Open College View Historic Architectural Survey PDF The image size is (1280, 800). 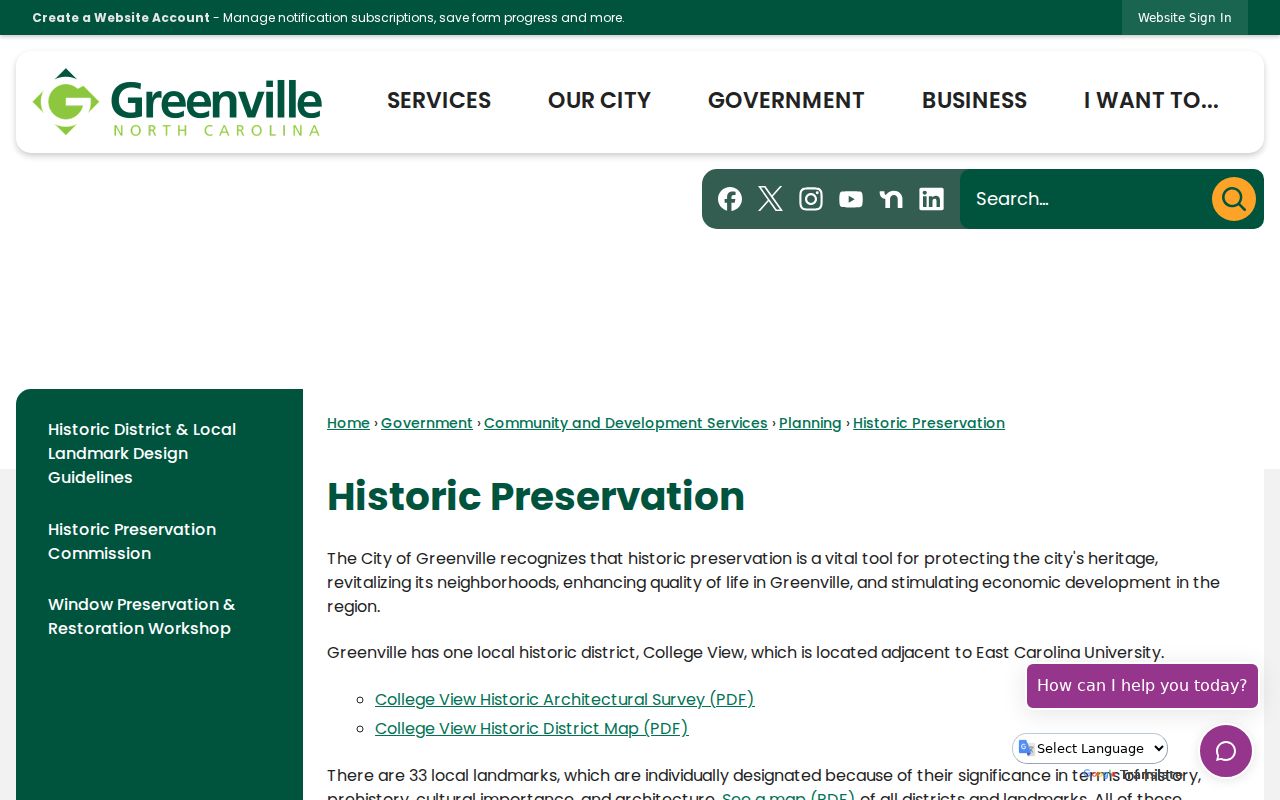[565, 700]
